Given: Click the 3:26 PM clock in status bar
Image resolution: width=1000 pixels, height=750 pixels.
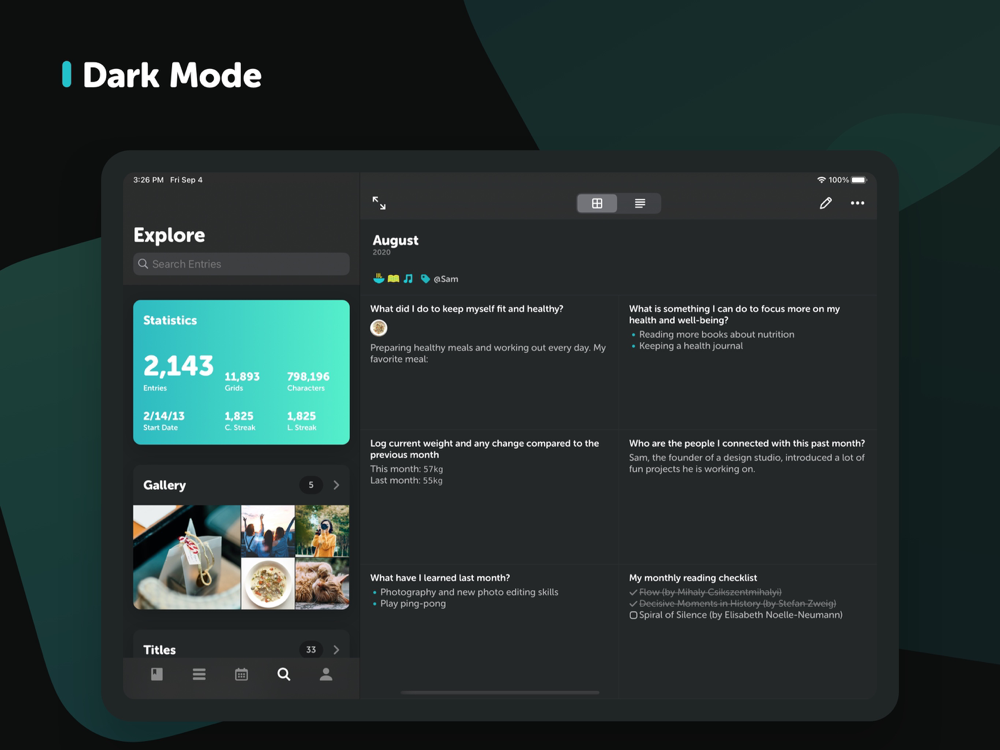Looking at the screenshot, I should point(148,180).
